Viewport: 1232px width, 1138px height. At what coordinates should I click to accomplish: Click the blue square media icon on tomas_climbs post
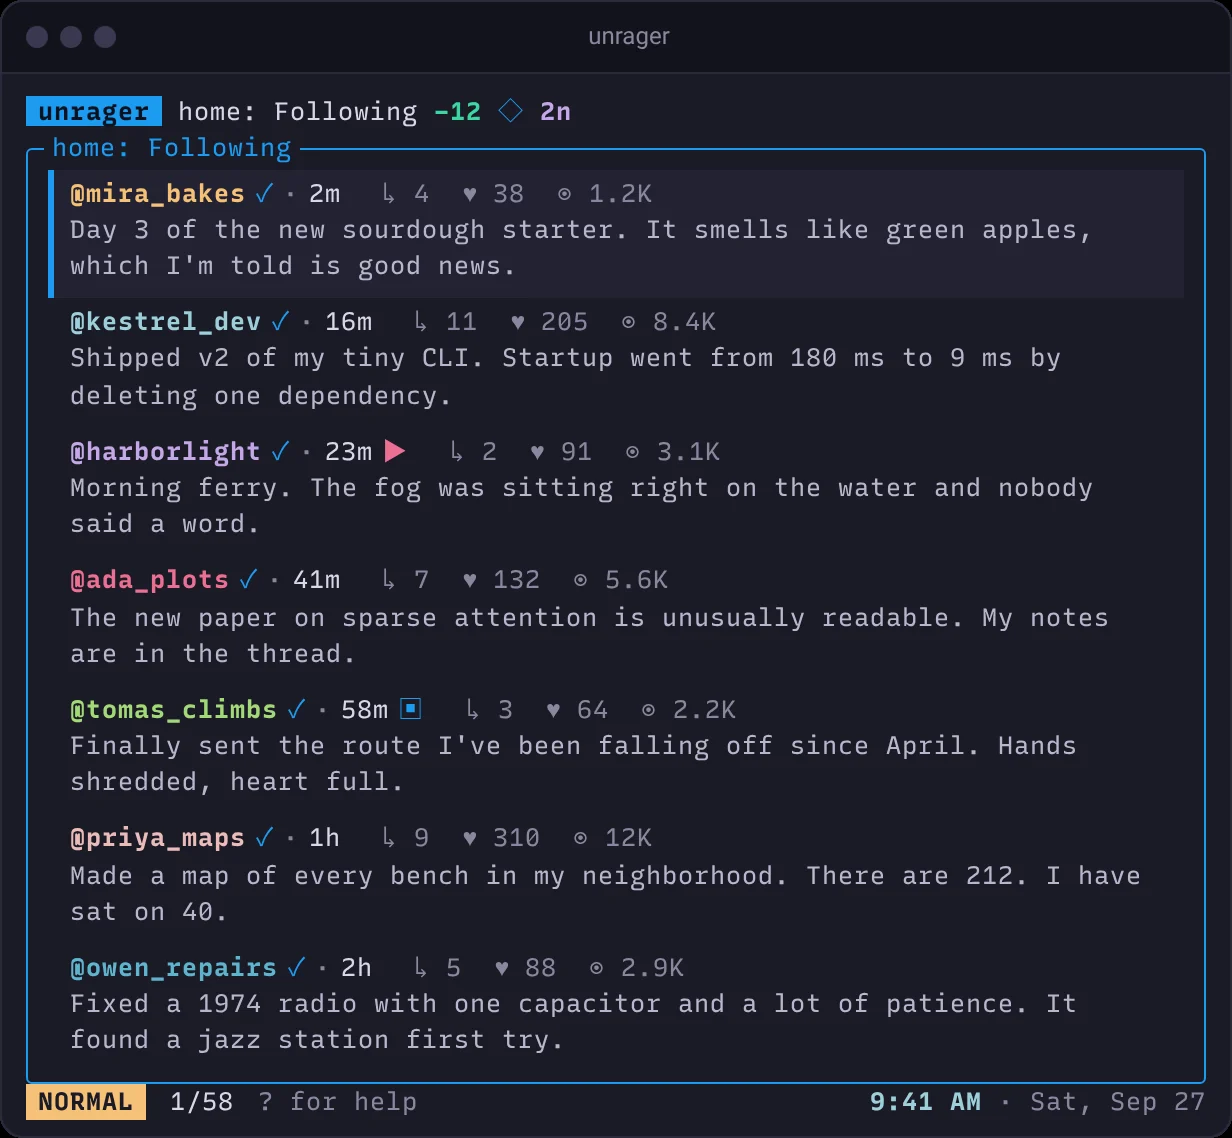(410, 709)
